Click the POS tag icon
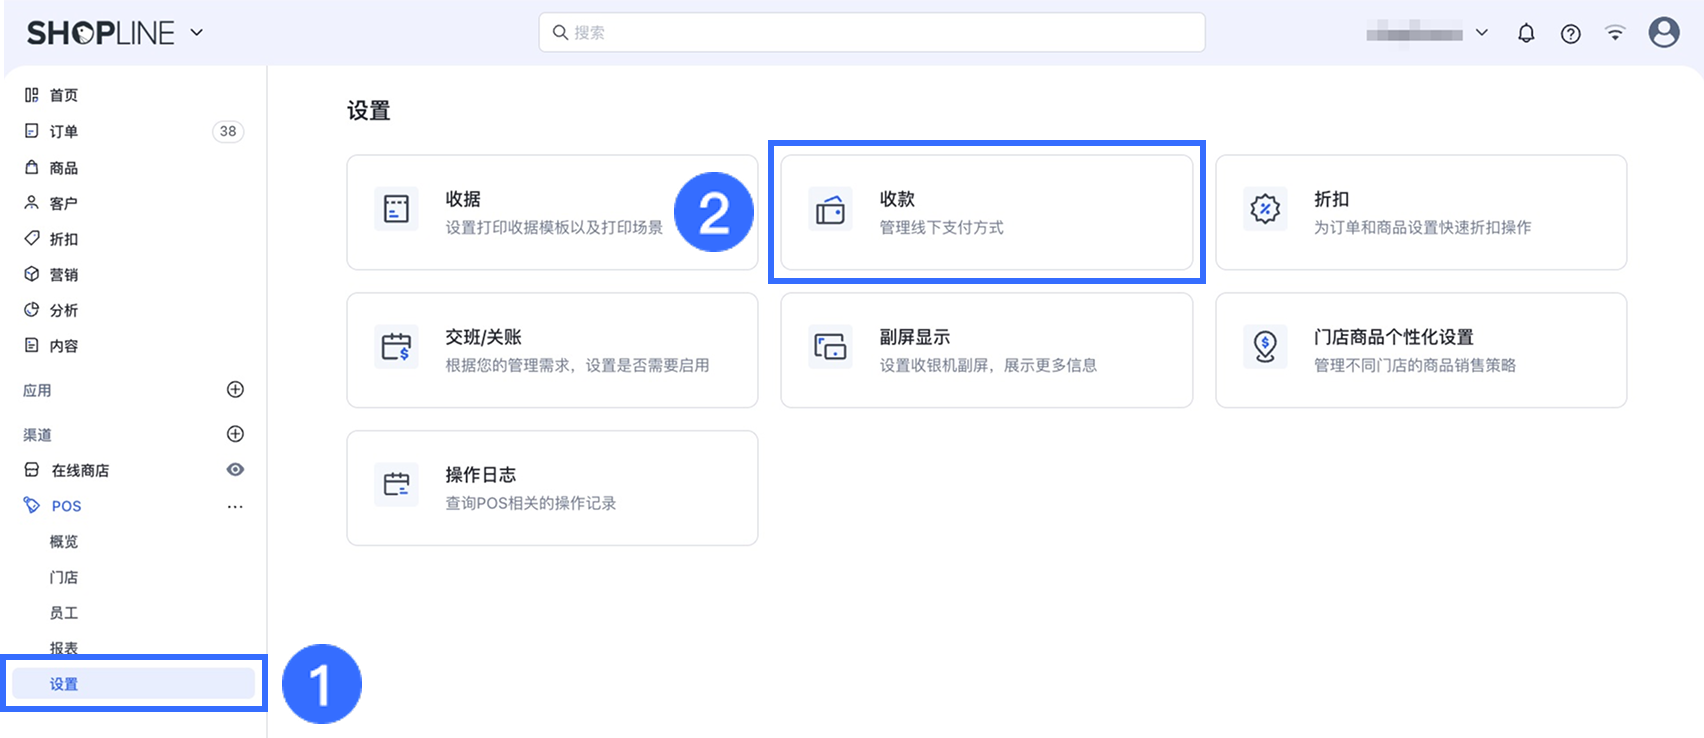This screenshot has width=1704, height=738. tap(32, 505)
